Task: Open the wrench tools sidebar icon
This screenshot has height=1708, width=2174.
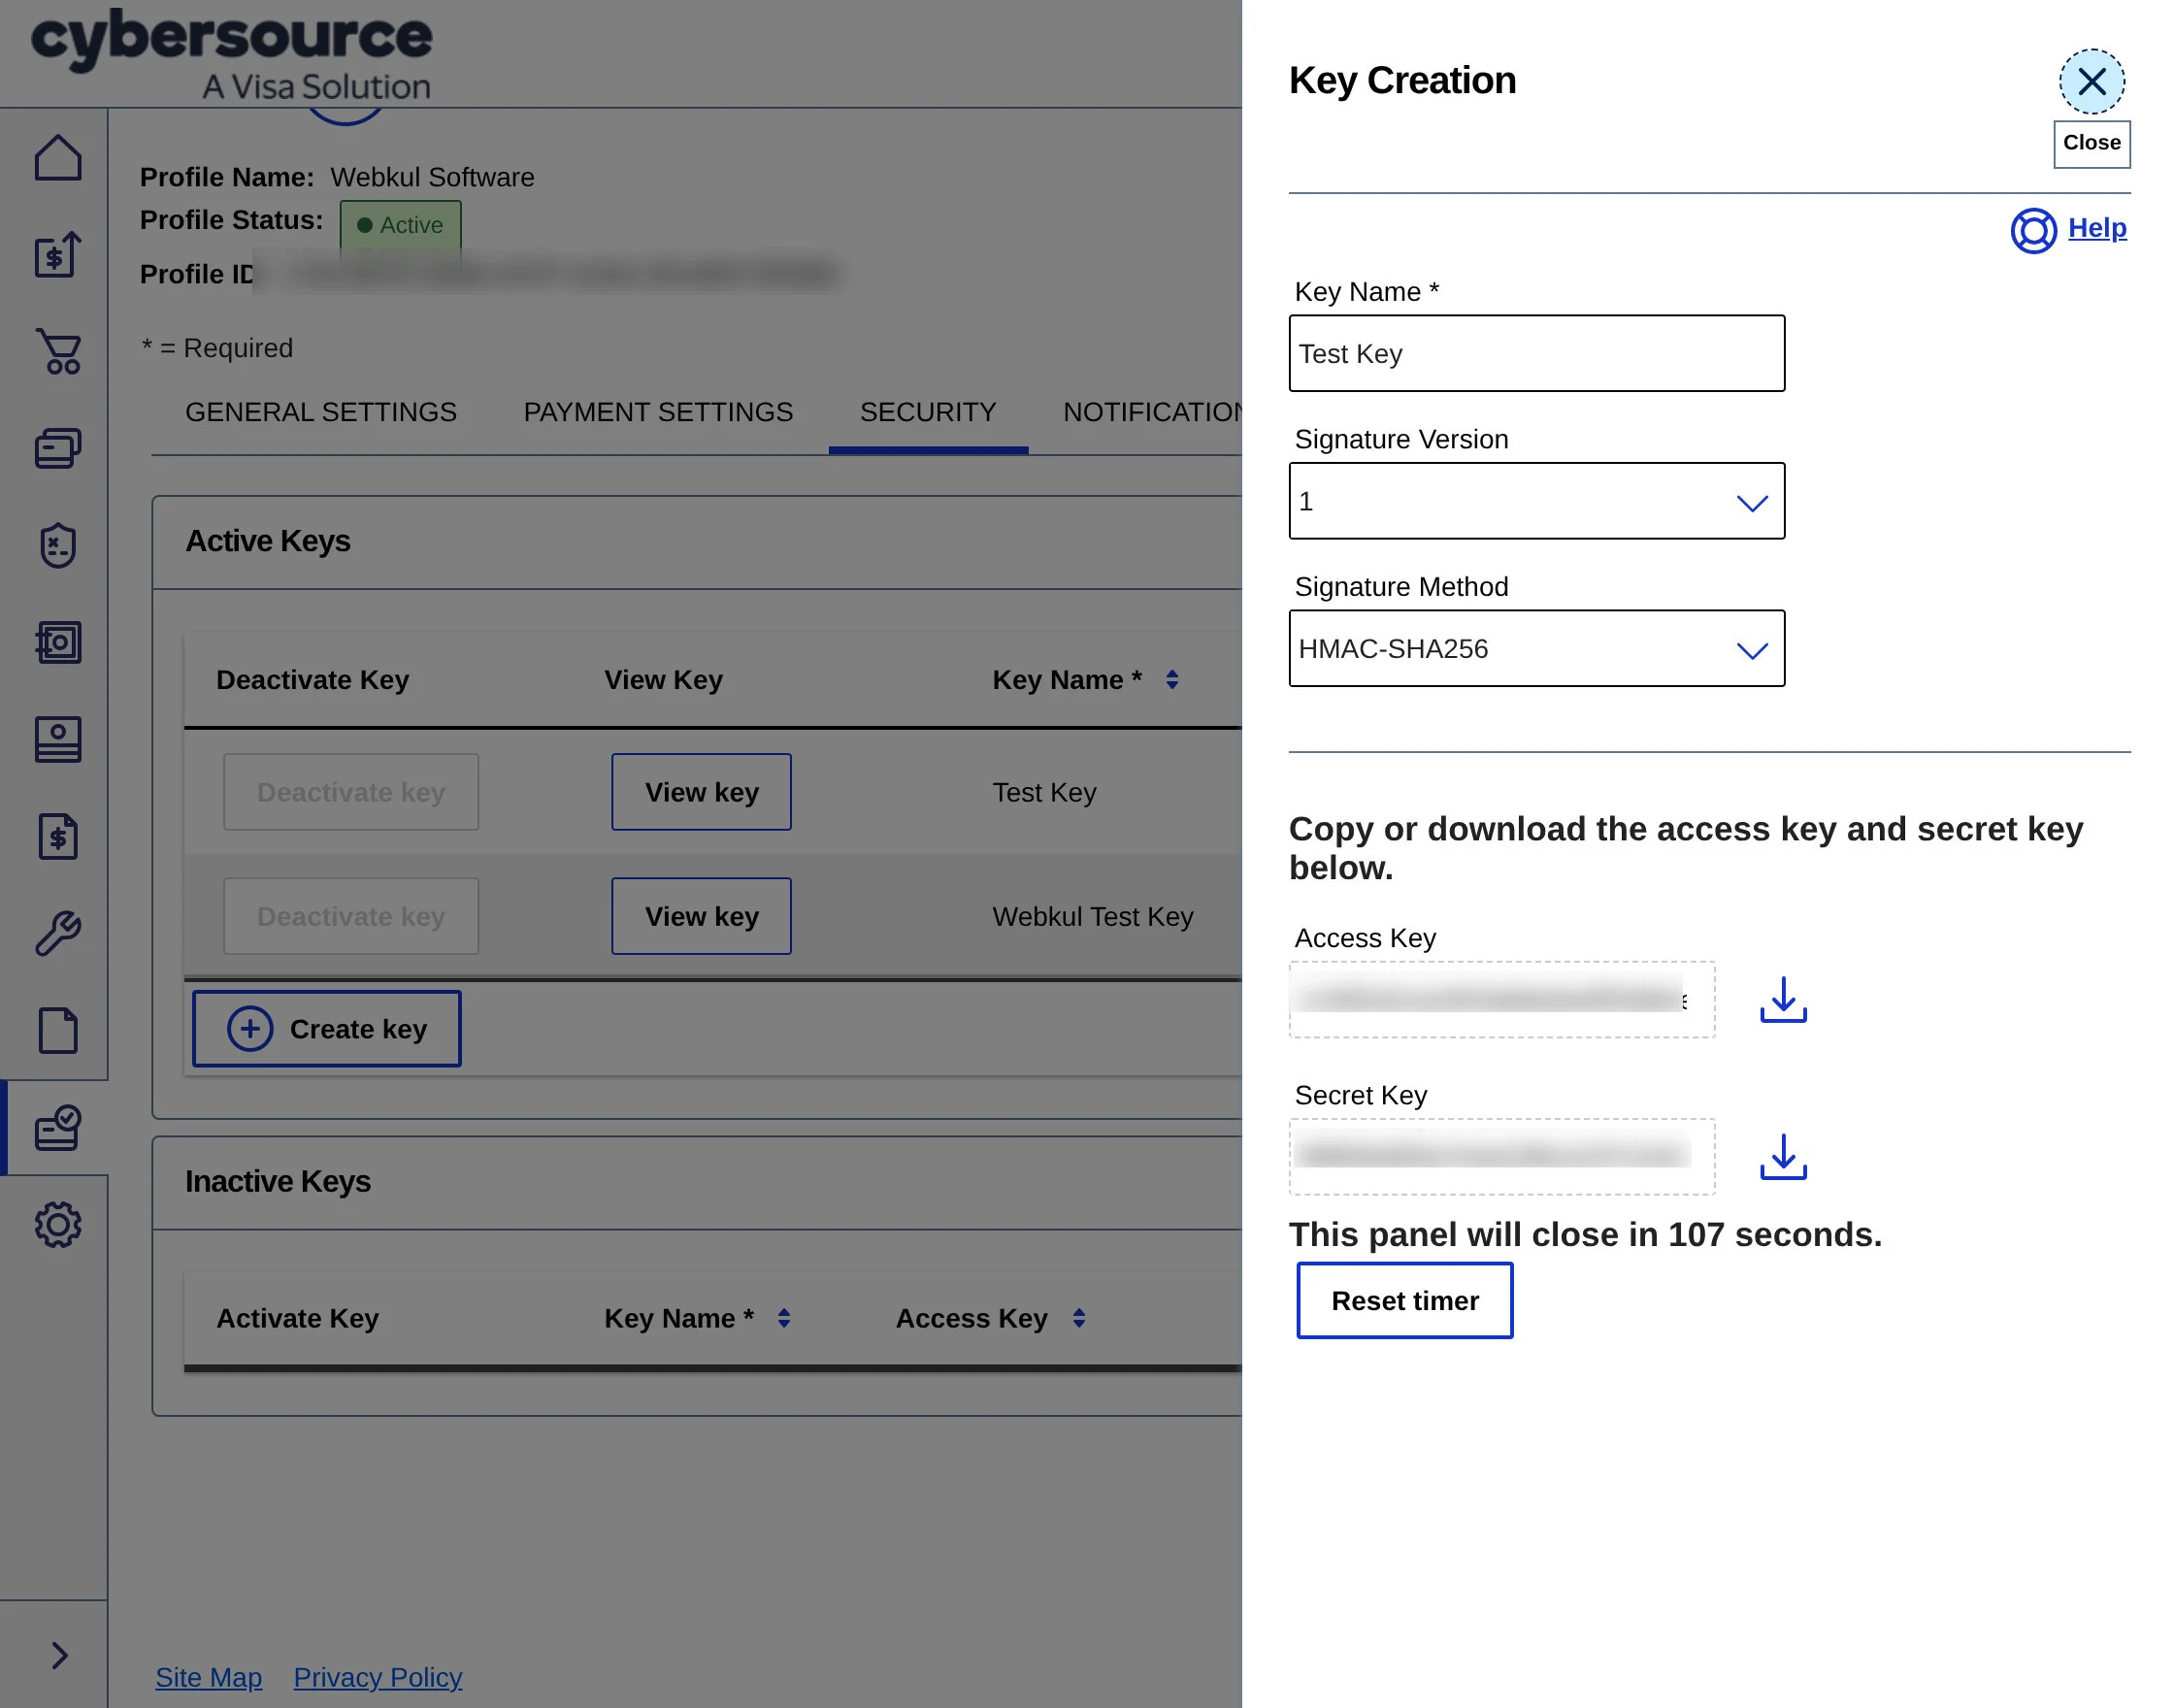Action: (58, 933)
